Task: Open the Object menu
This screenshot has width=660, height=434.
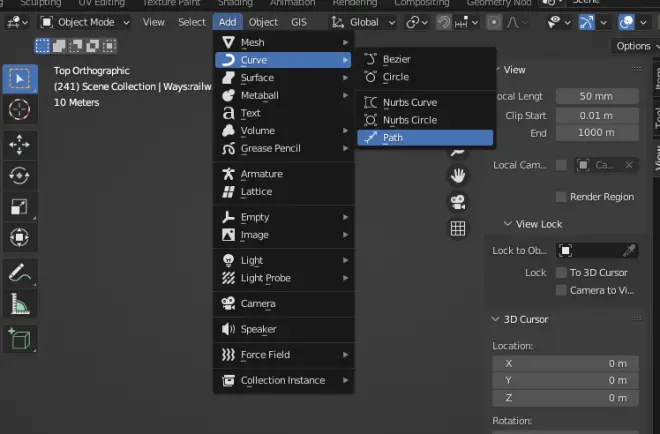Action: [x=263, y=22]
